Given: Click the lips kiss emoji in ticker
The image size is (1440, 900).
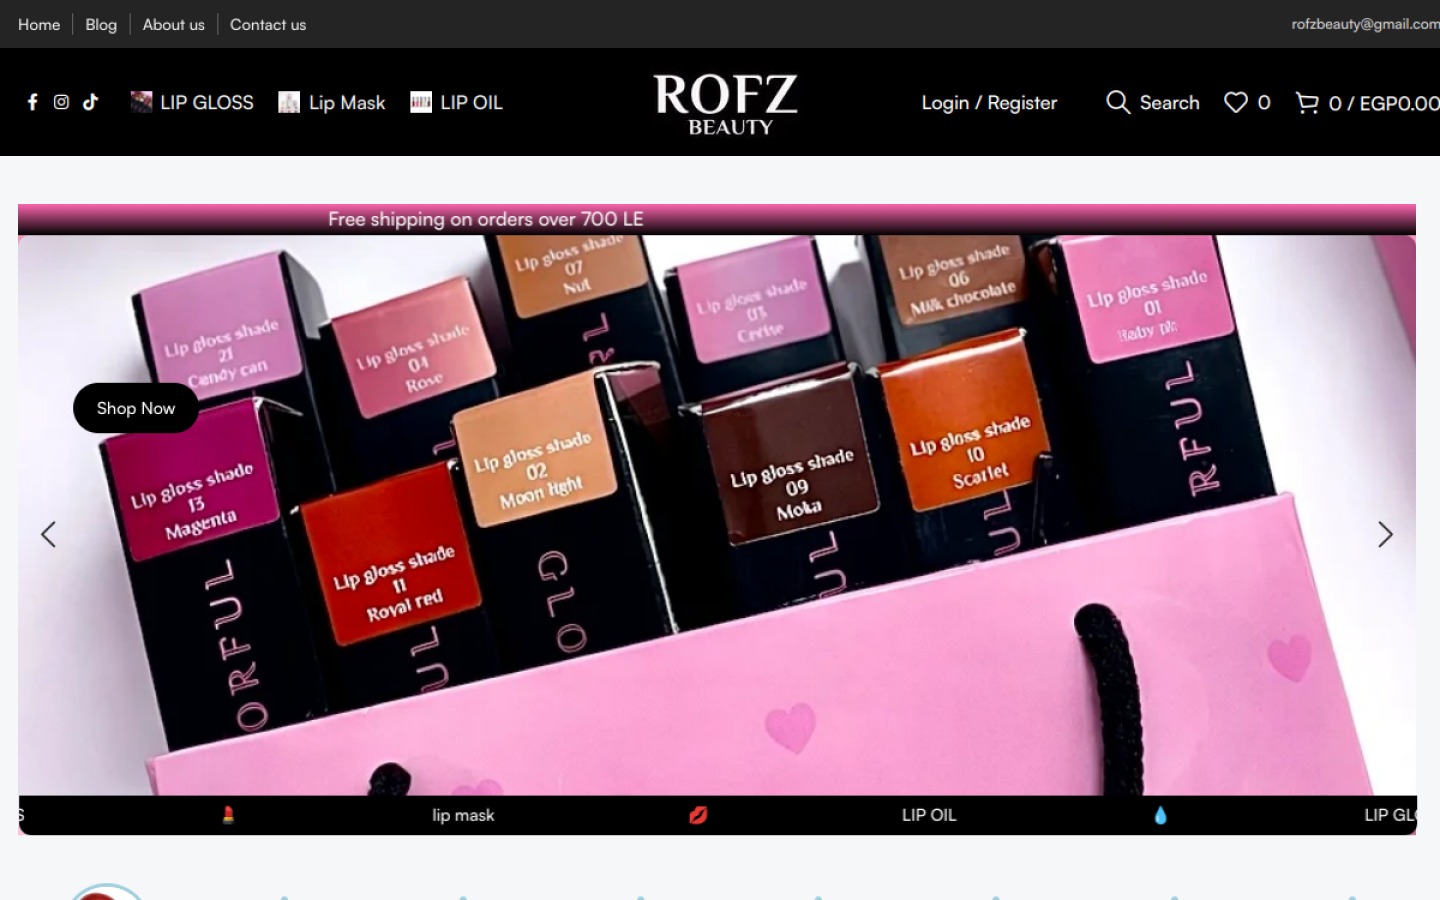Looking at the screenshot, I should [x=698, y=815].
